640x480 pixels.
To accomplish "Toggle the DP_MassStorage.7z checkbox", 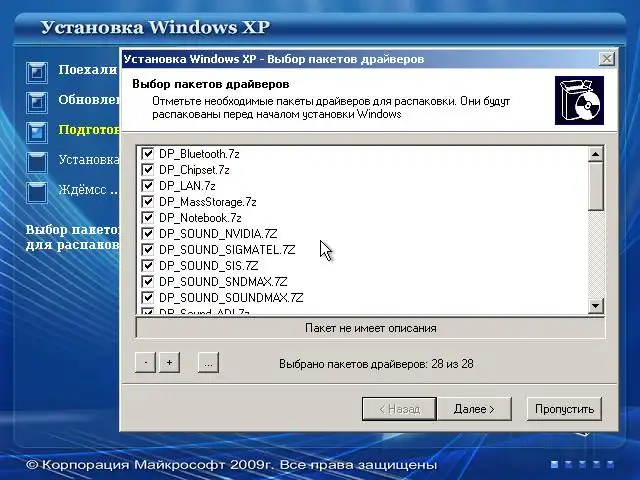I will pyautogui.click(x=147, y=202).
